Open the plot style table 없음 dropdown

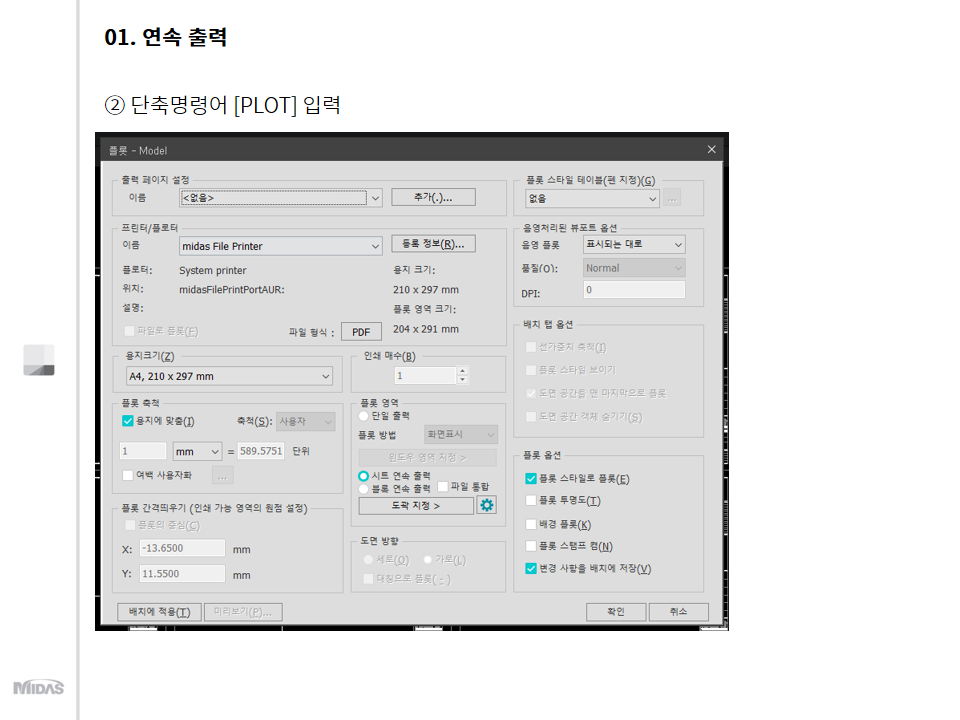click(x=592, y=198)
